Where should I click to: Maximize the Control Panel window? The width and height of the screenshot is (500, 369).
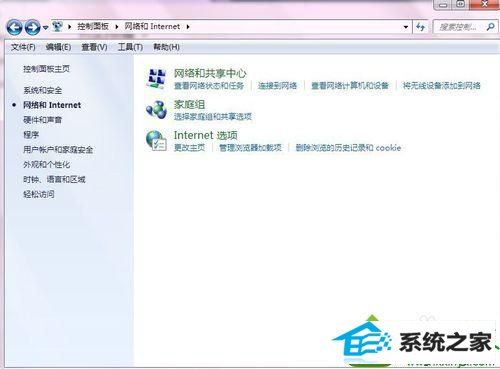coord(460,5)
